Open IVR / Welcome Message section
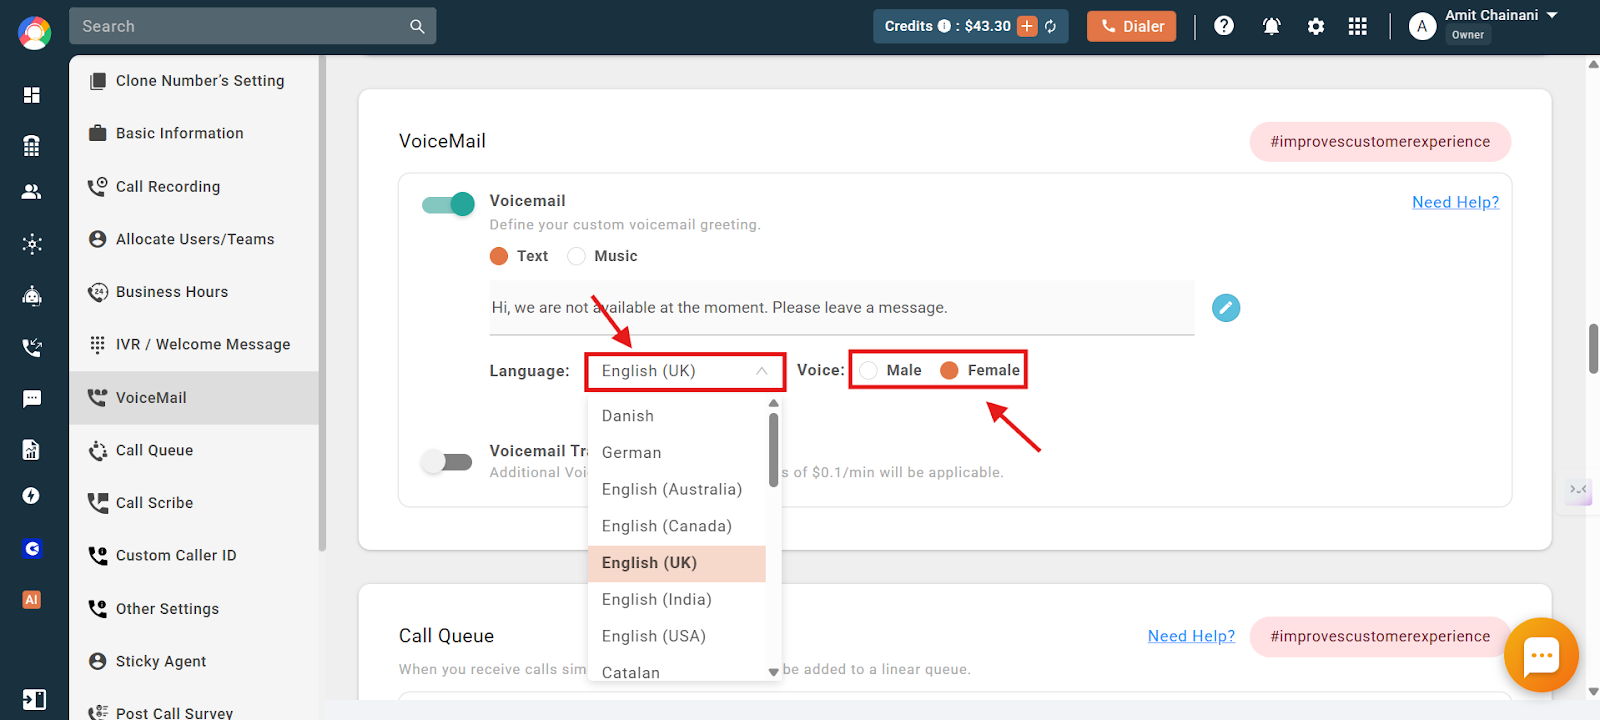The image size is (1600, 720). pos(194,345)
